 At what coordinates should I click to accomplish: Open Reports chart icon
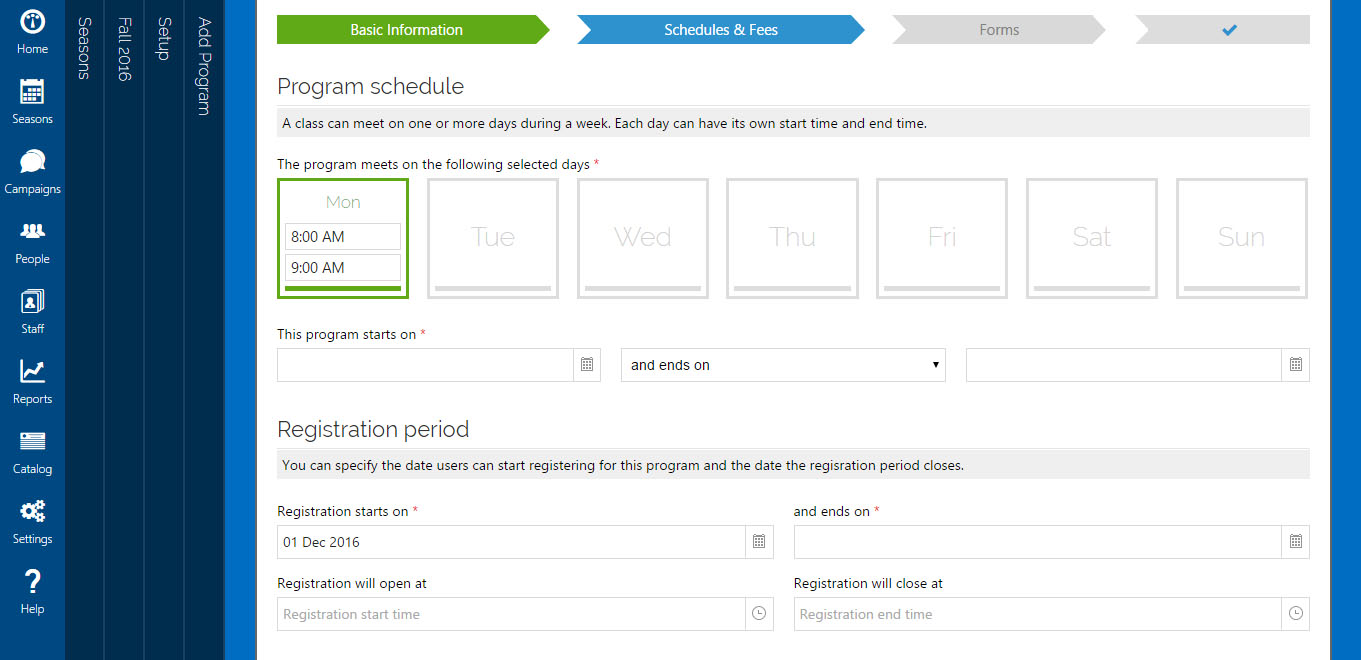(x=32, y=372)
